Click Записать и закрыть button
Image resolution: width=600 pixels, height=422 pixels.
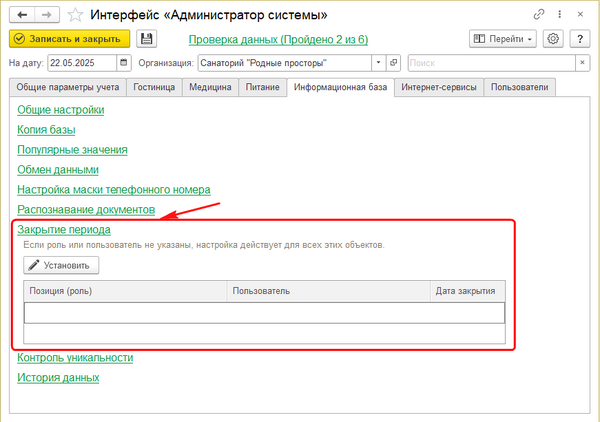70,39
